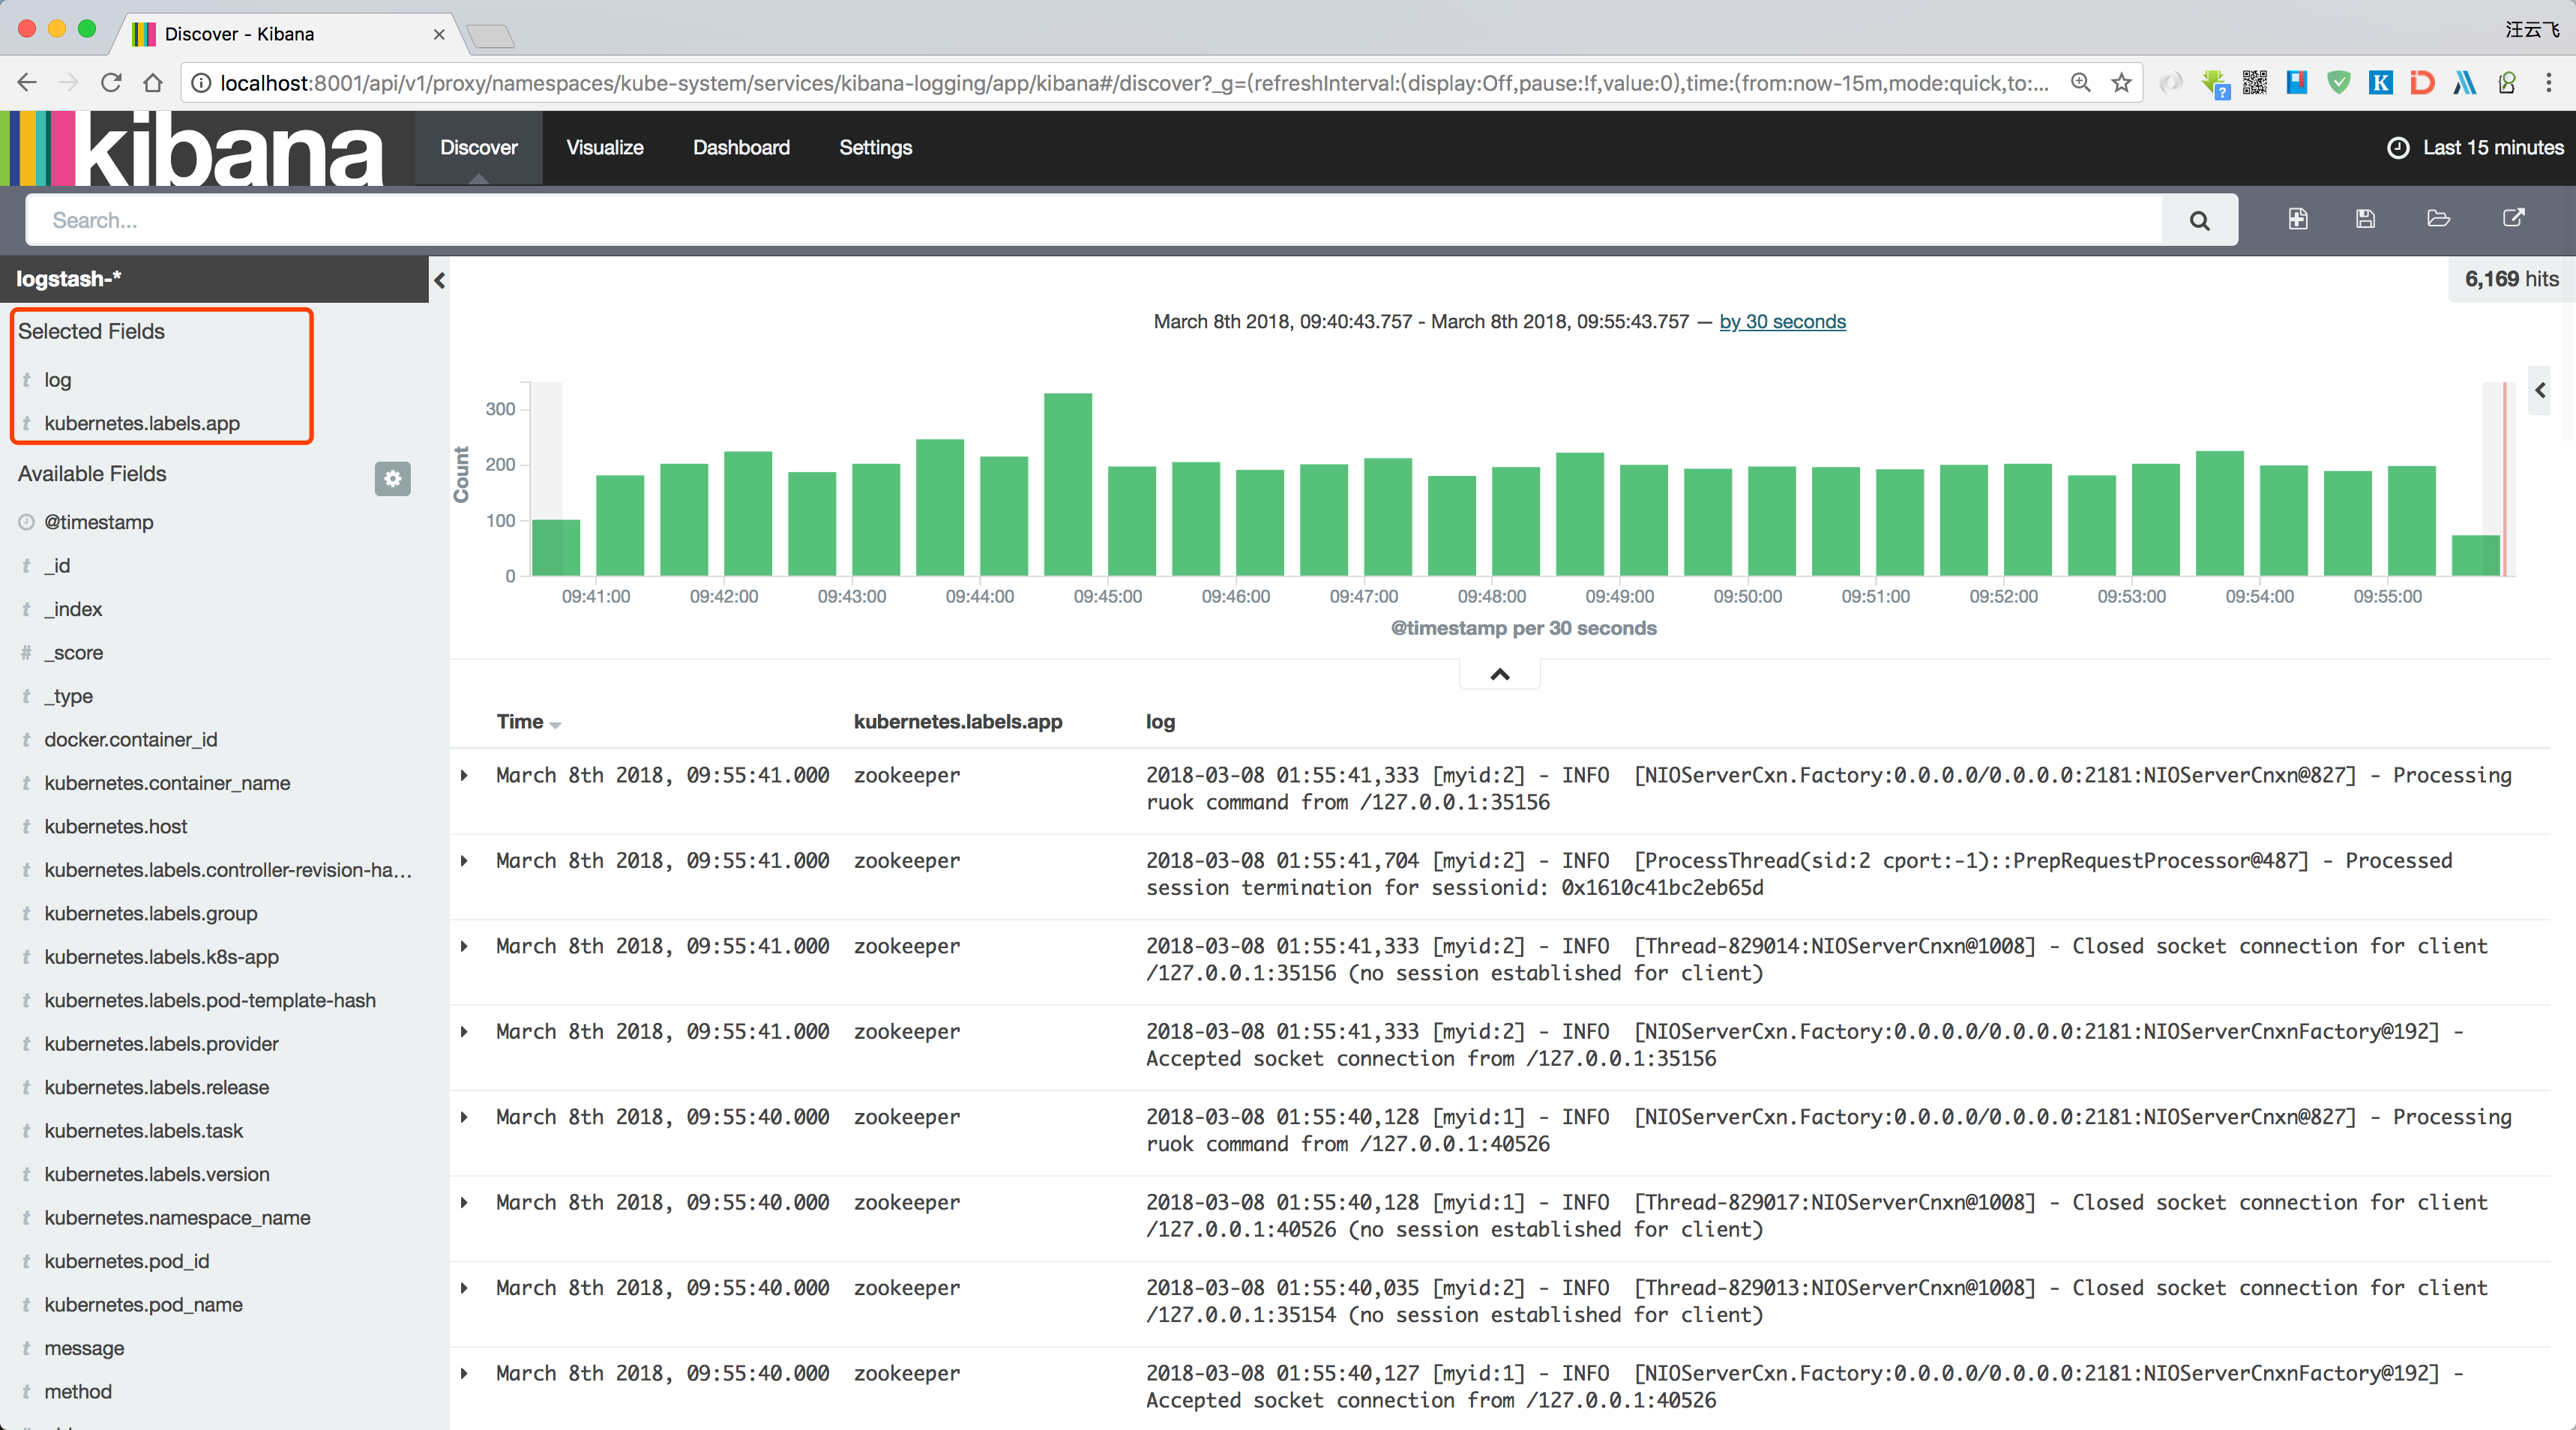Viewport: 2576px width, 1430px height.
Task: Click the Save Search icon
Action: click(2365, 219)
